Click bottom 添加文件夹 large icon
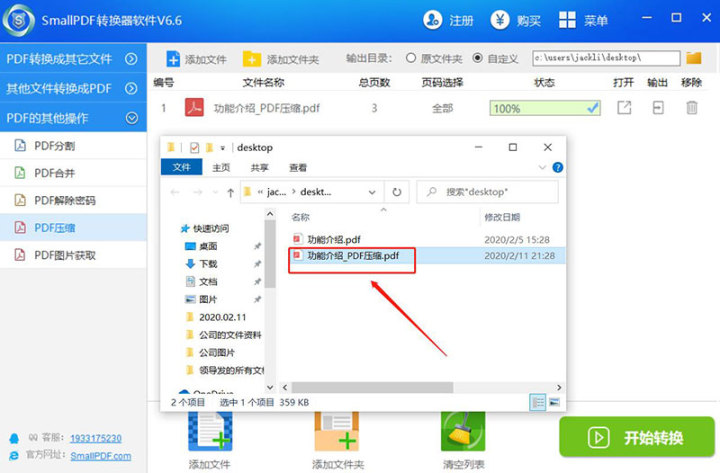This screenshot has width=720, height=473. click(337, 432)
